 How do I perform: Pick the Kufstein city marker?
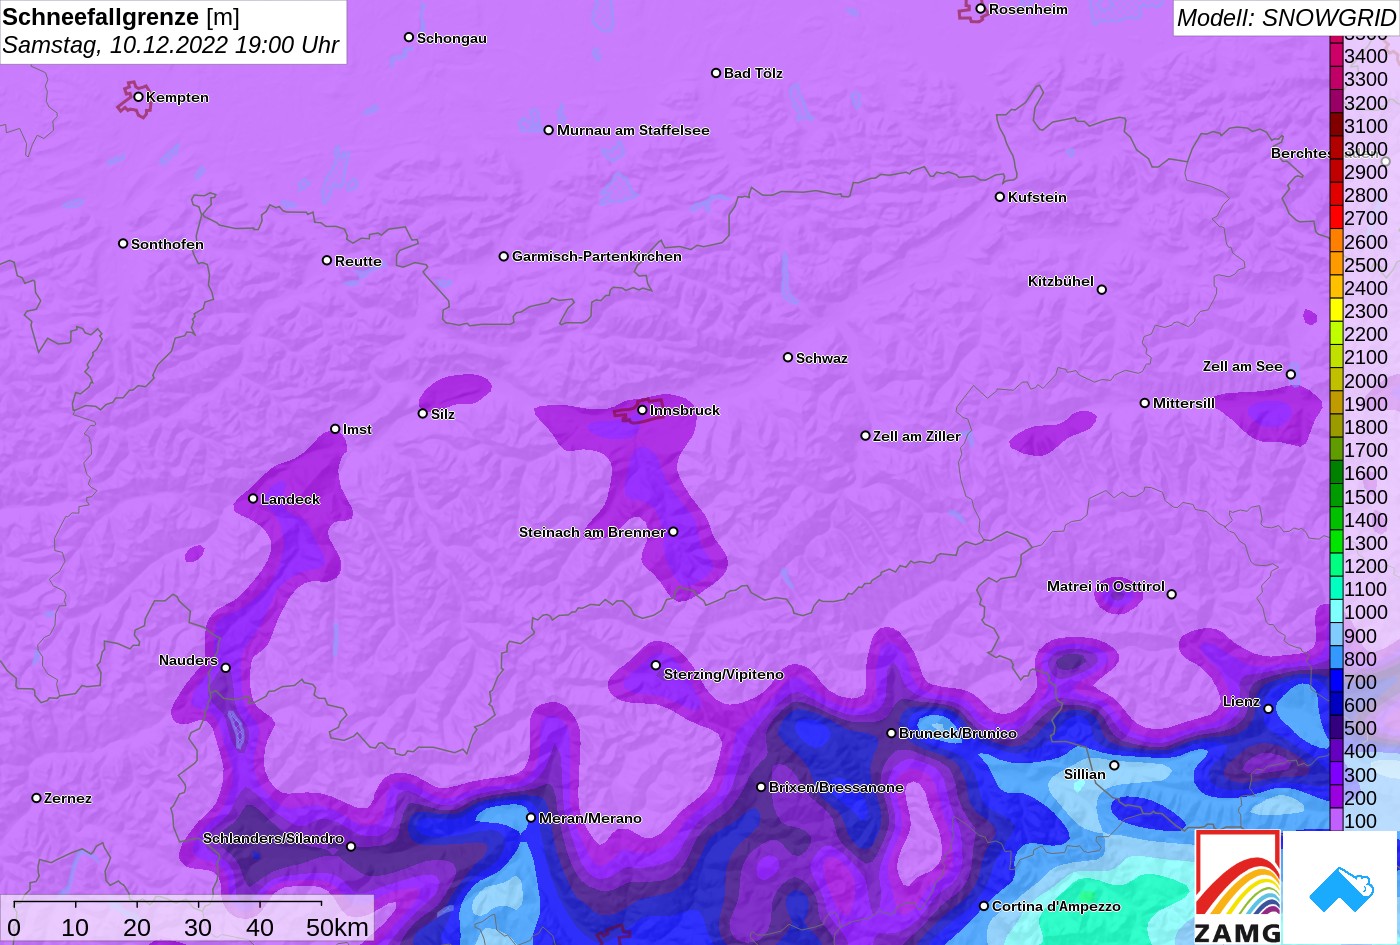pos(999,197)
